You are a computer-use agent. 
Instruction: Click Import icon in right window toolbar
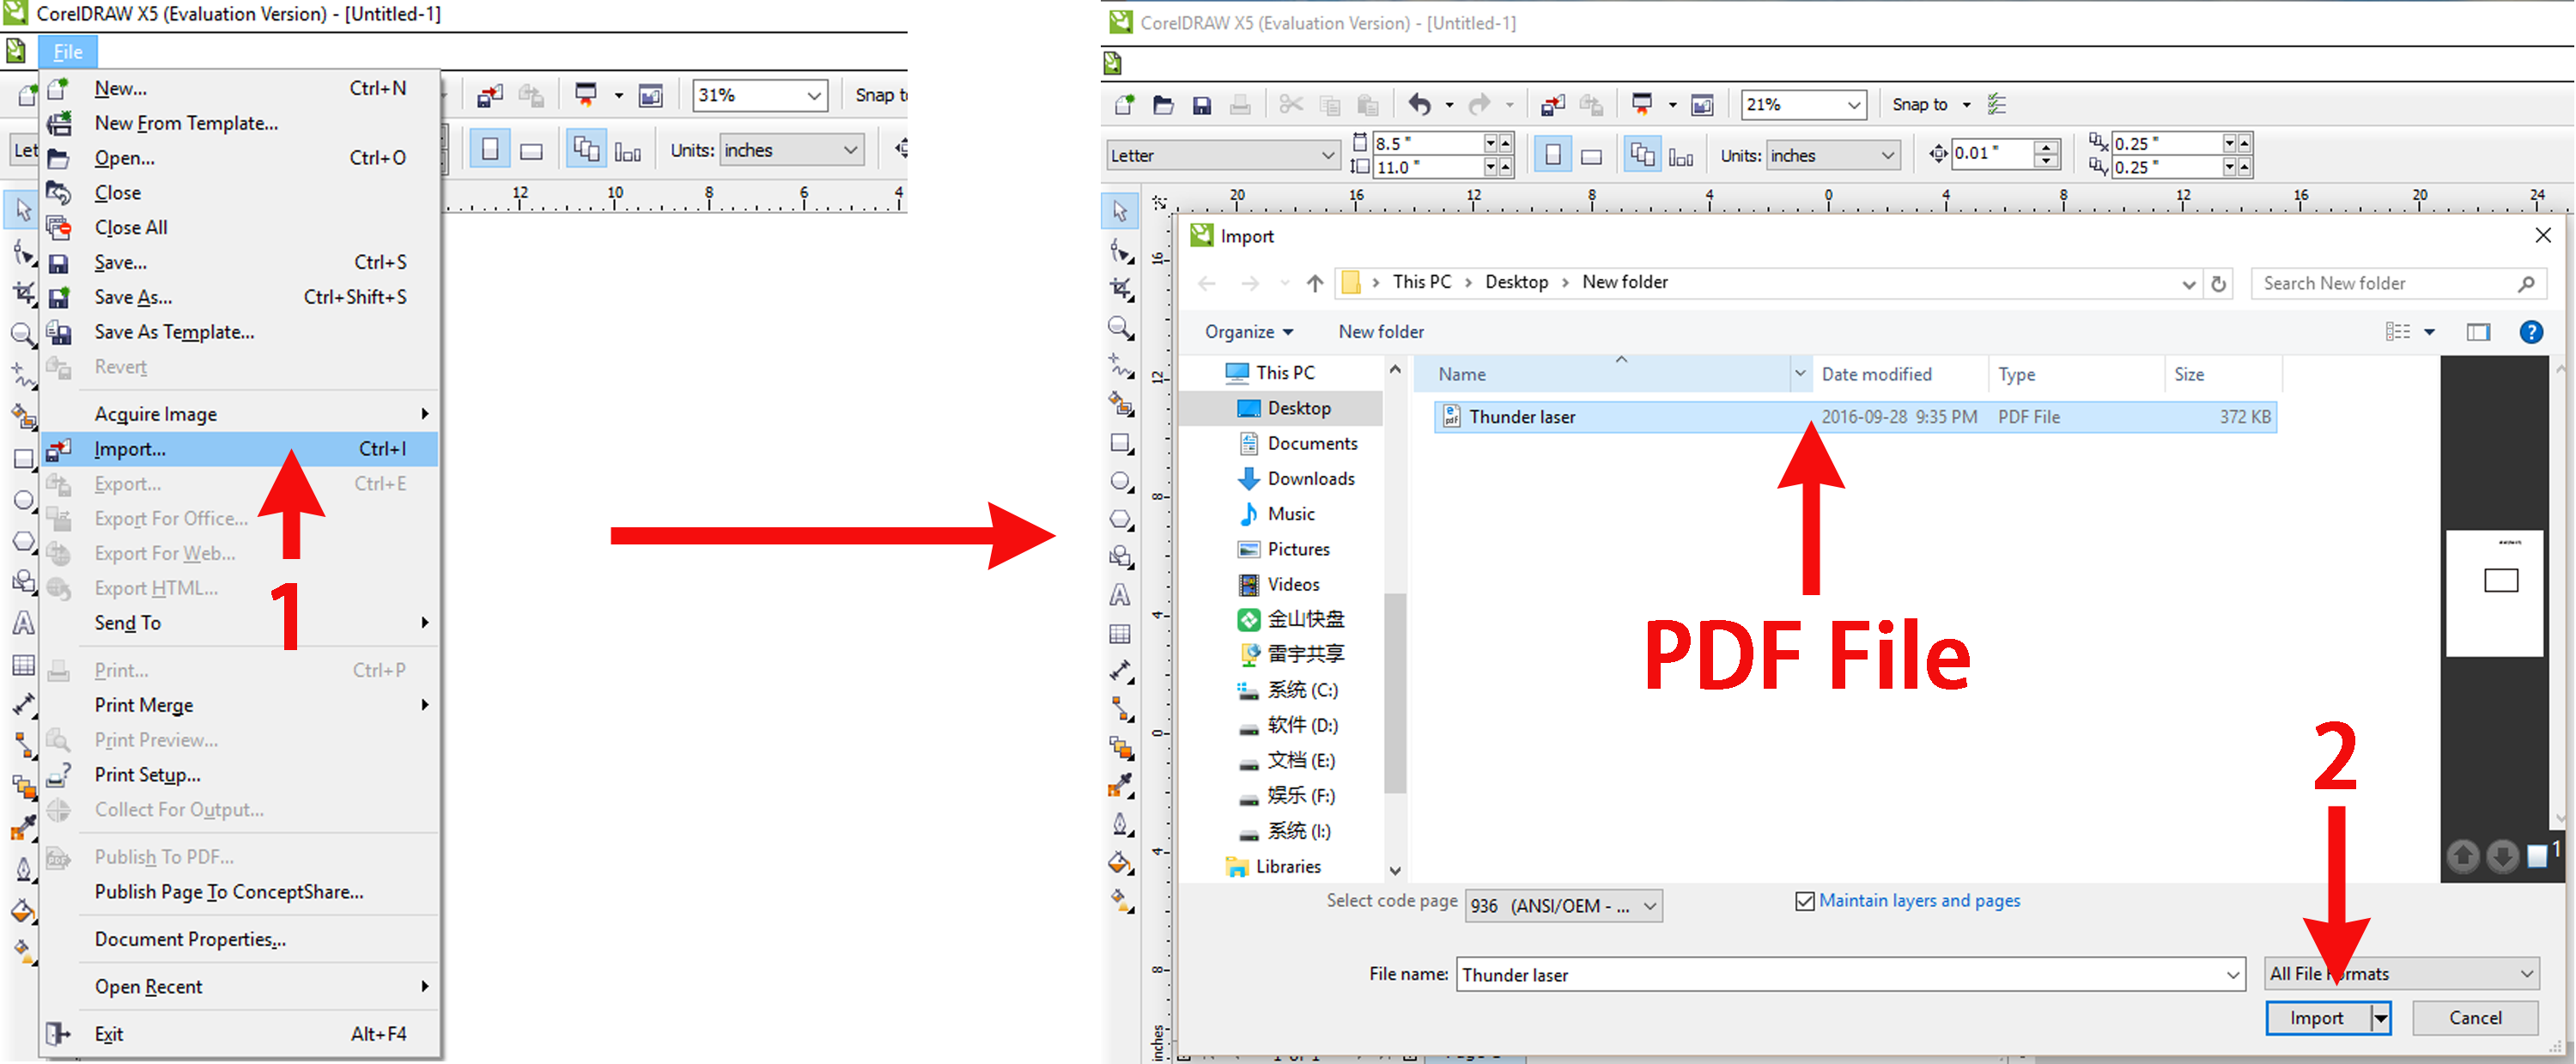click(1553, 104)
